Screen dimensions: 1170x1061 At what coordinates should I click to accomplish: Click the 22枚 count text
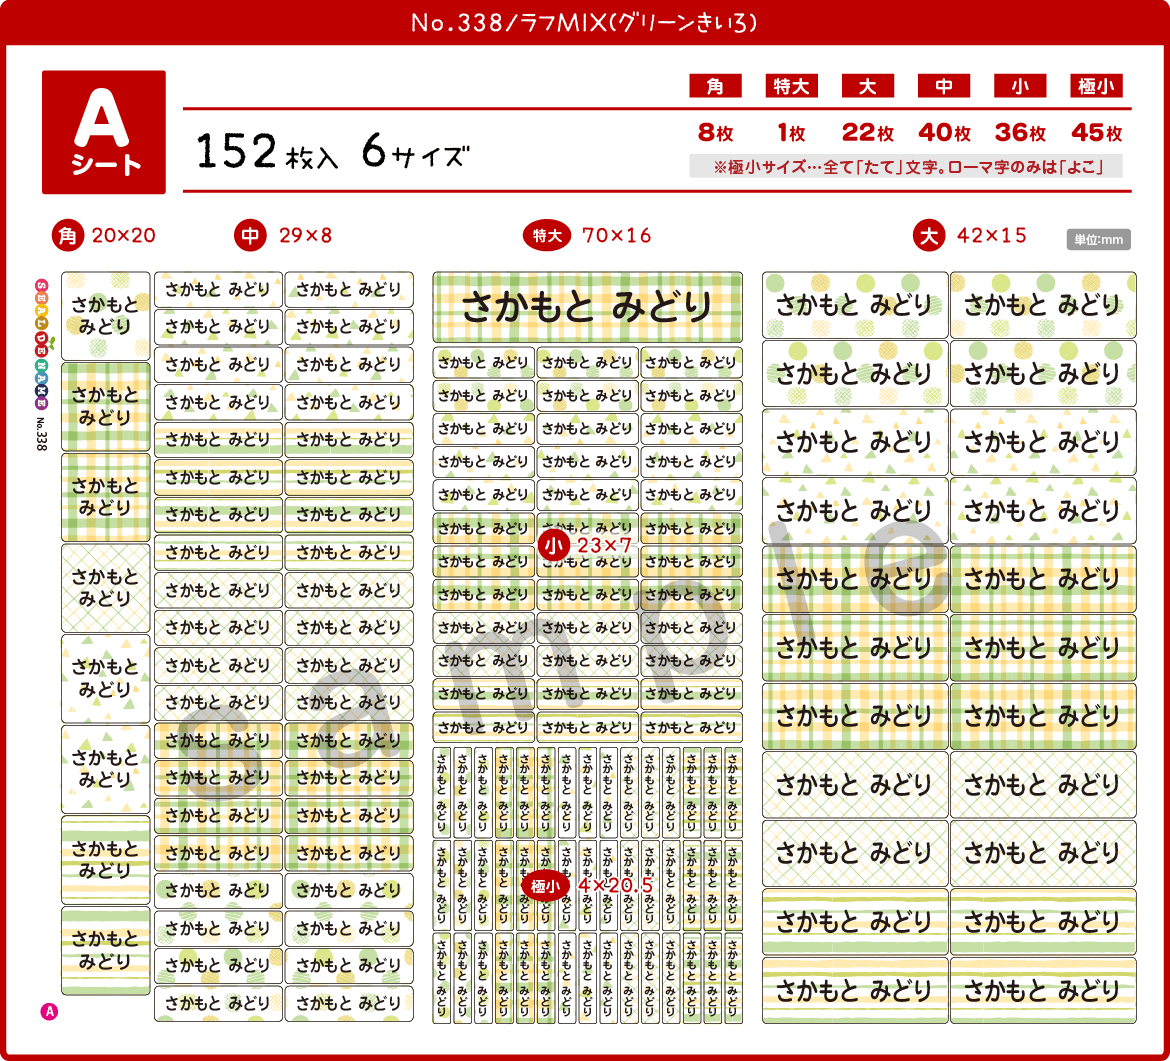(867, 133)
